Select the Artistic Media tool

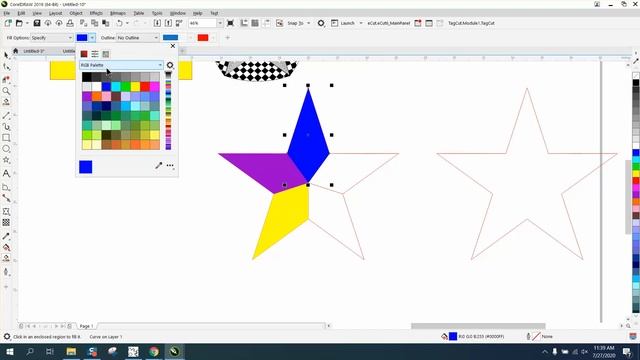[6, 127]
